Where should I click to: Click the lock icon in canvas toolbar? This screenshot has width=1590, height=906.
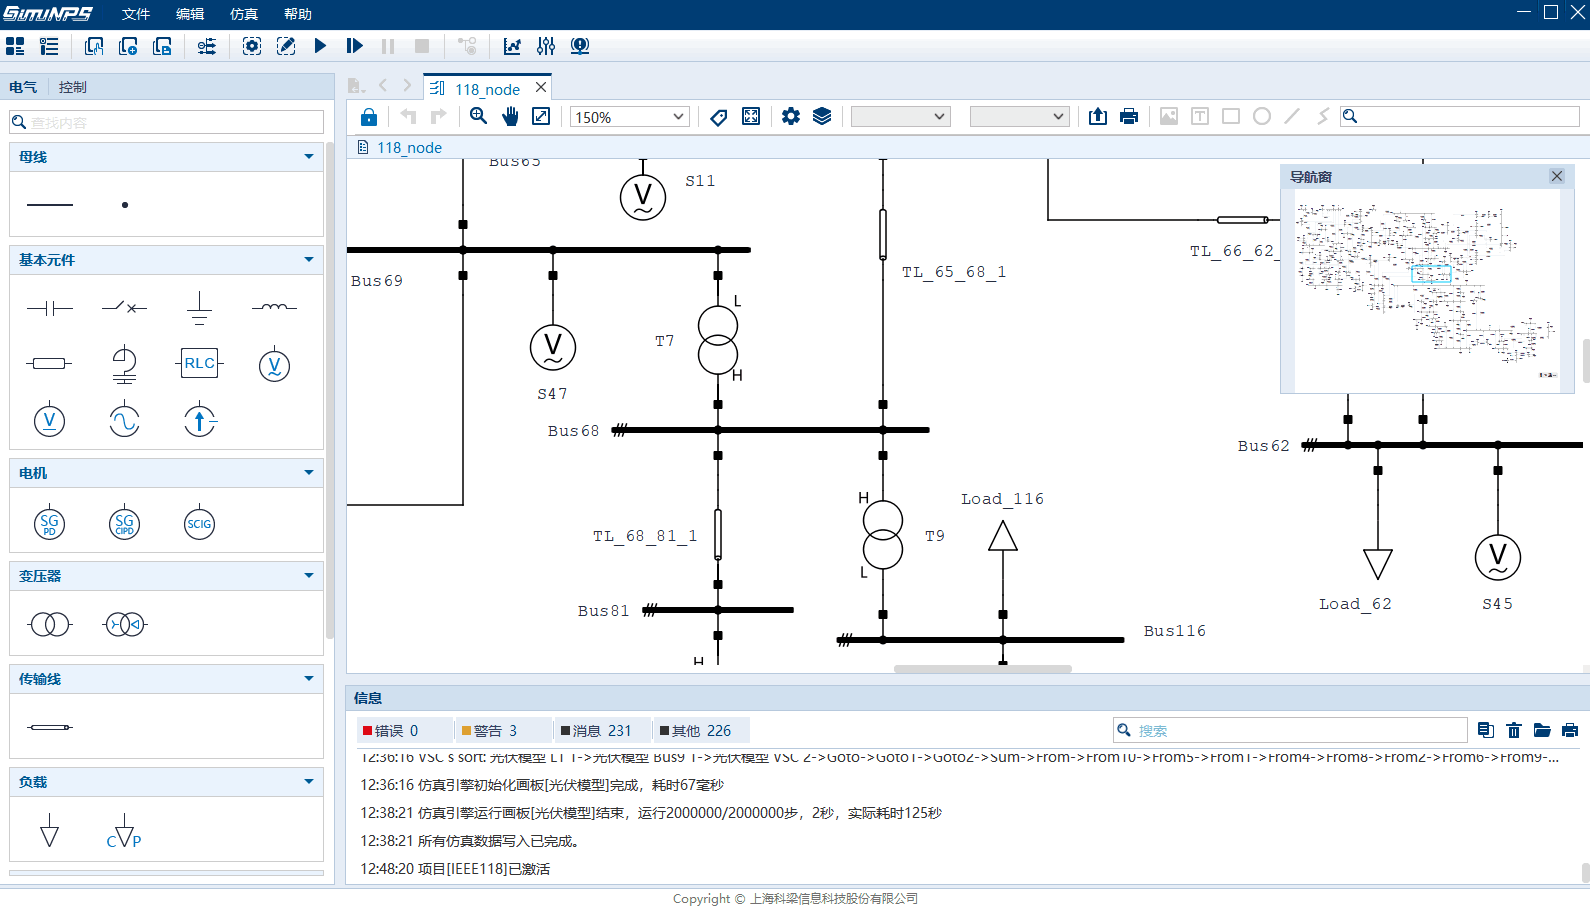coord(369,117)
